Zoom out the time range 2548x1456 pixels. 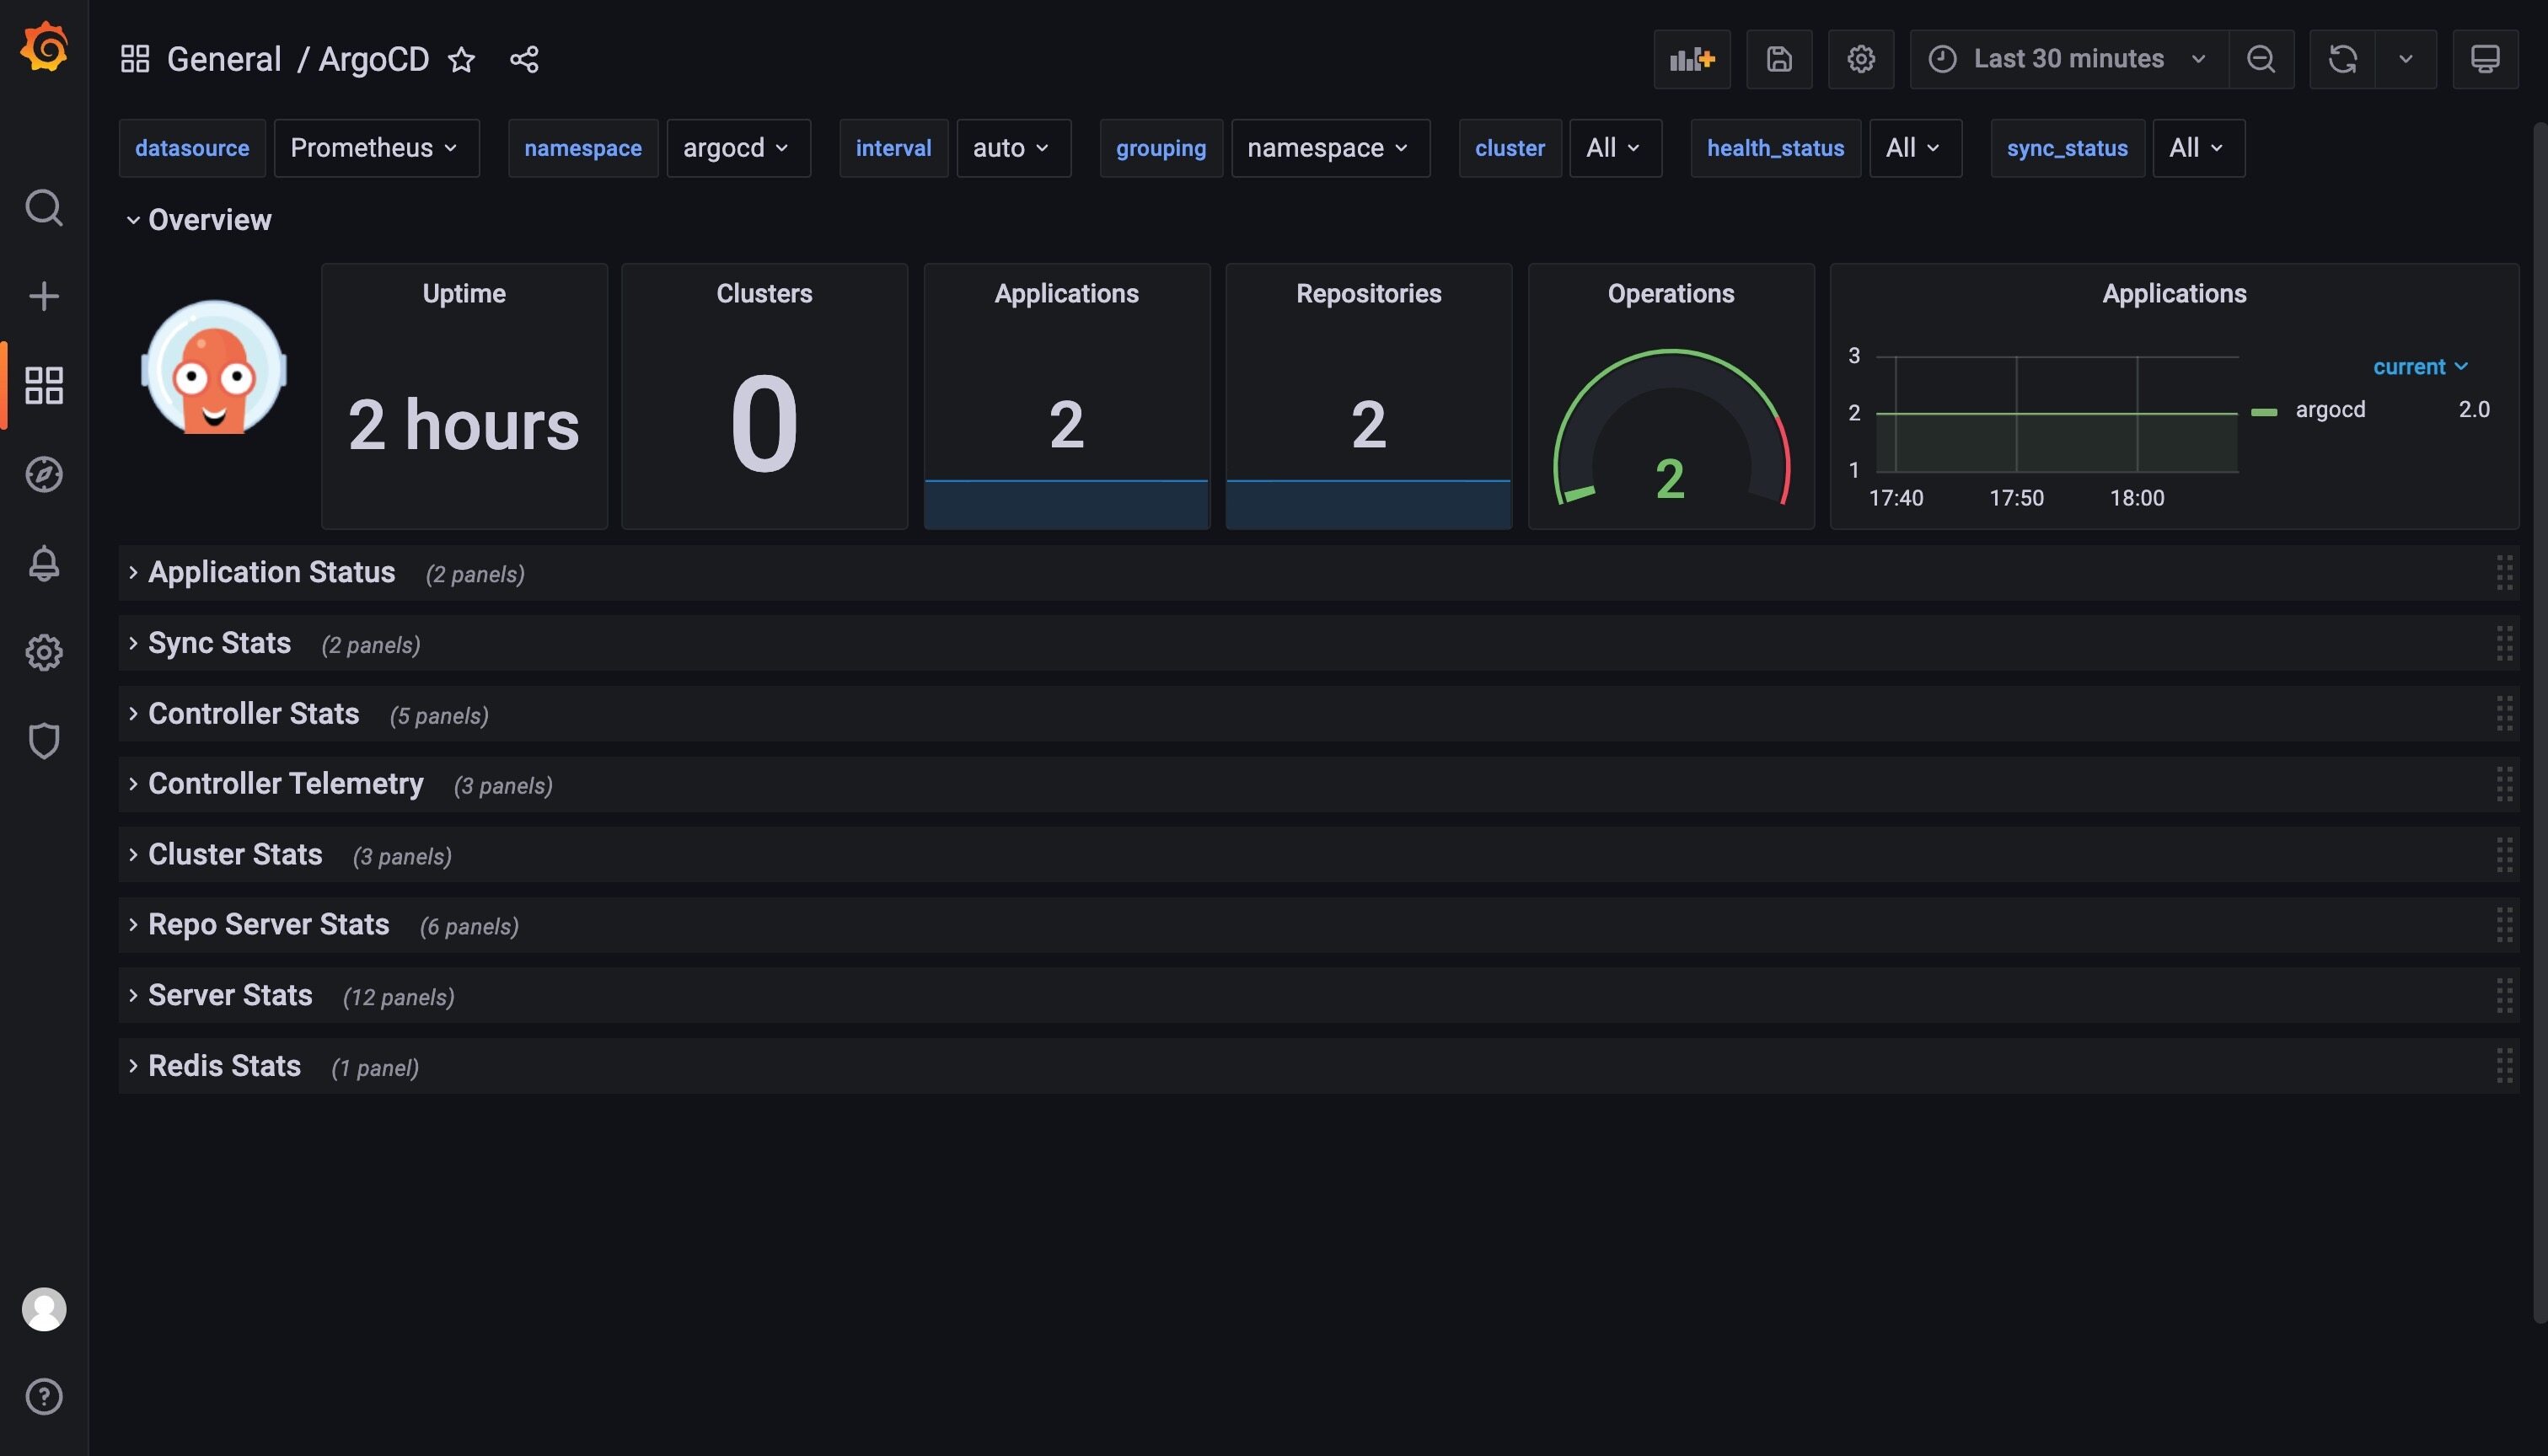click(x=2261, y=59)
